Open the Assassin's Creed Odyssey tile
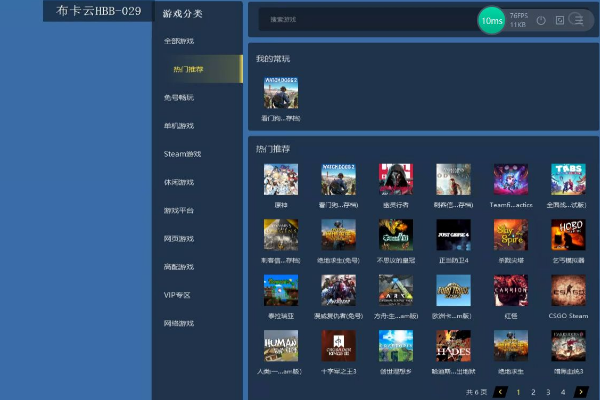Viewport: 600px width, 400px height. (453, 180)
